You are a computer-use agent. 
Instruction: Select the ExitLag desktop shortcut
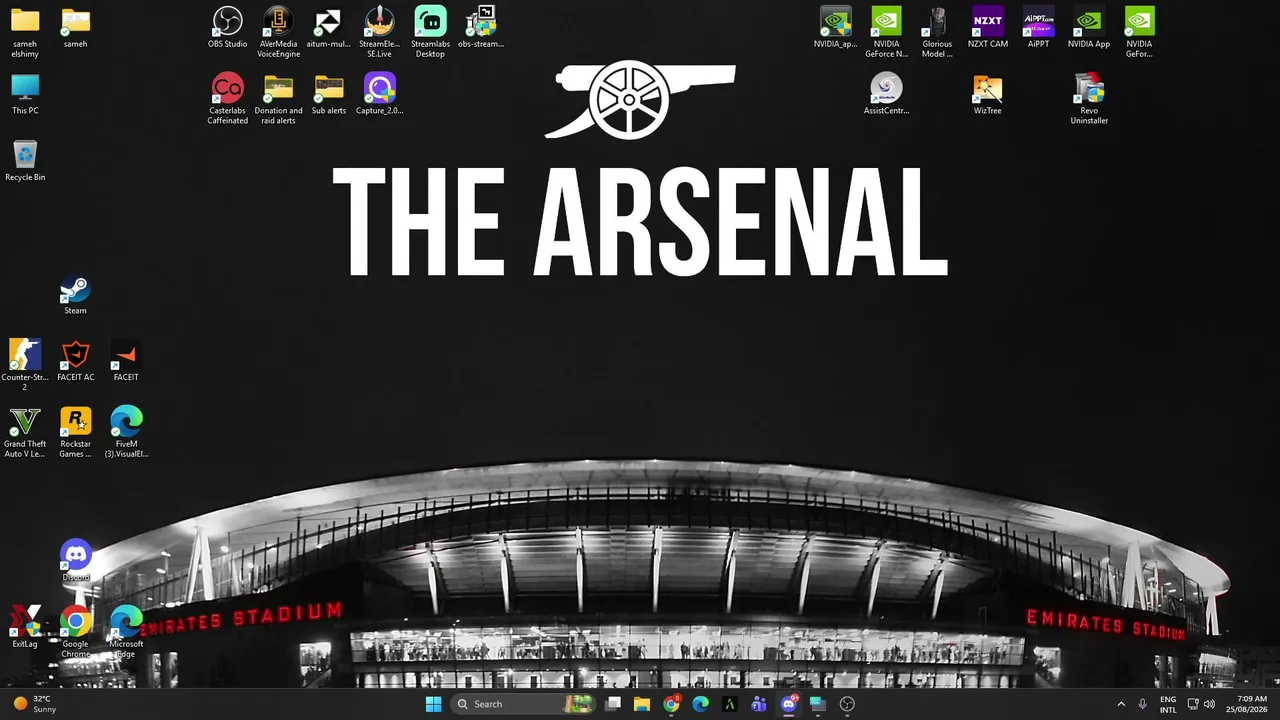click(x=25, y=628)
